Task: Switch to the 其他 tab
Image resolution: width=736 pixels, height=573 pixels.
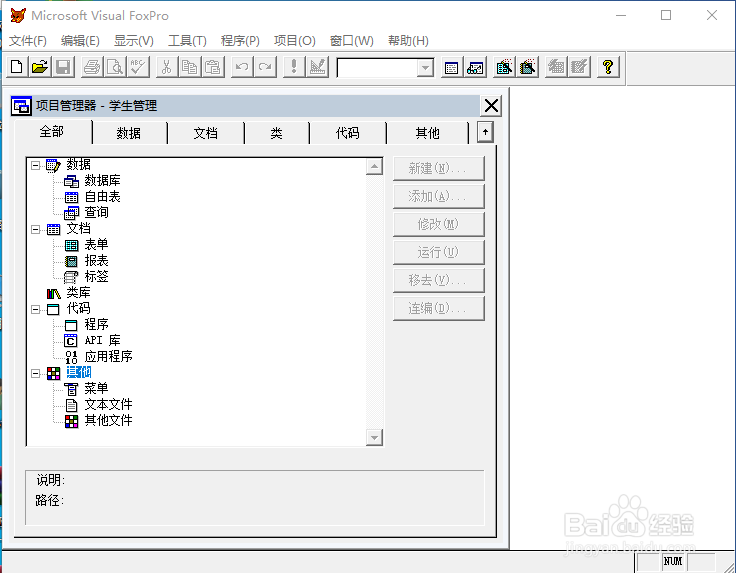Action: tap(427, 133)
